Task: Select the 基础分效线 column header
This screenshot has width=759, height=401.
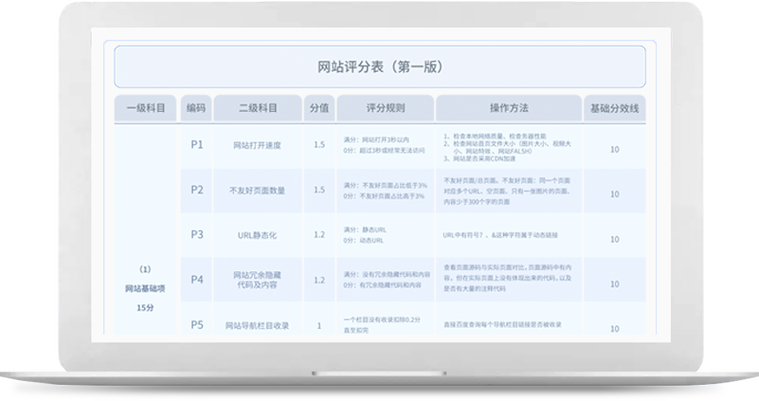Action: pyautogui.click(x=614, y=108)
